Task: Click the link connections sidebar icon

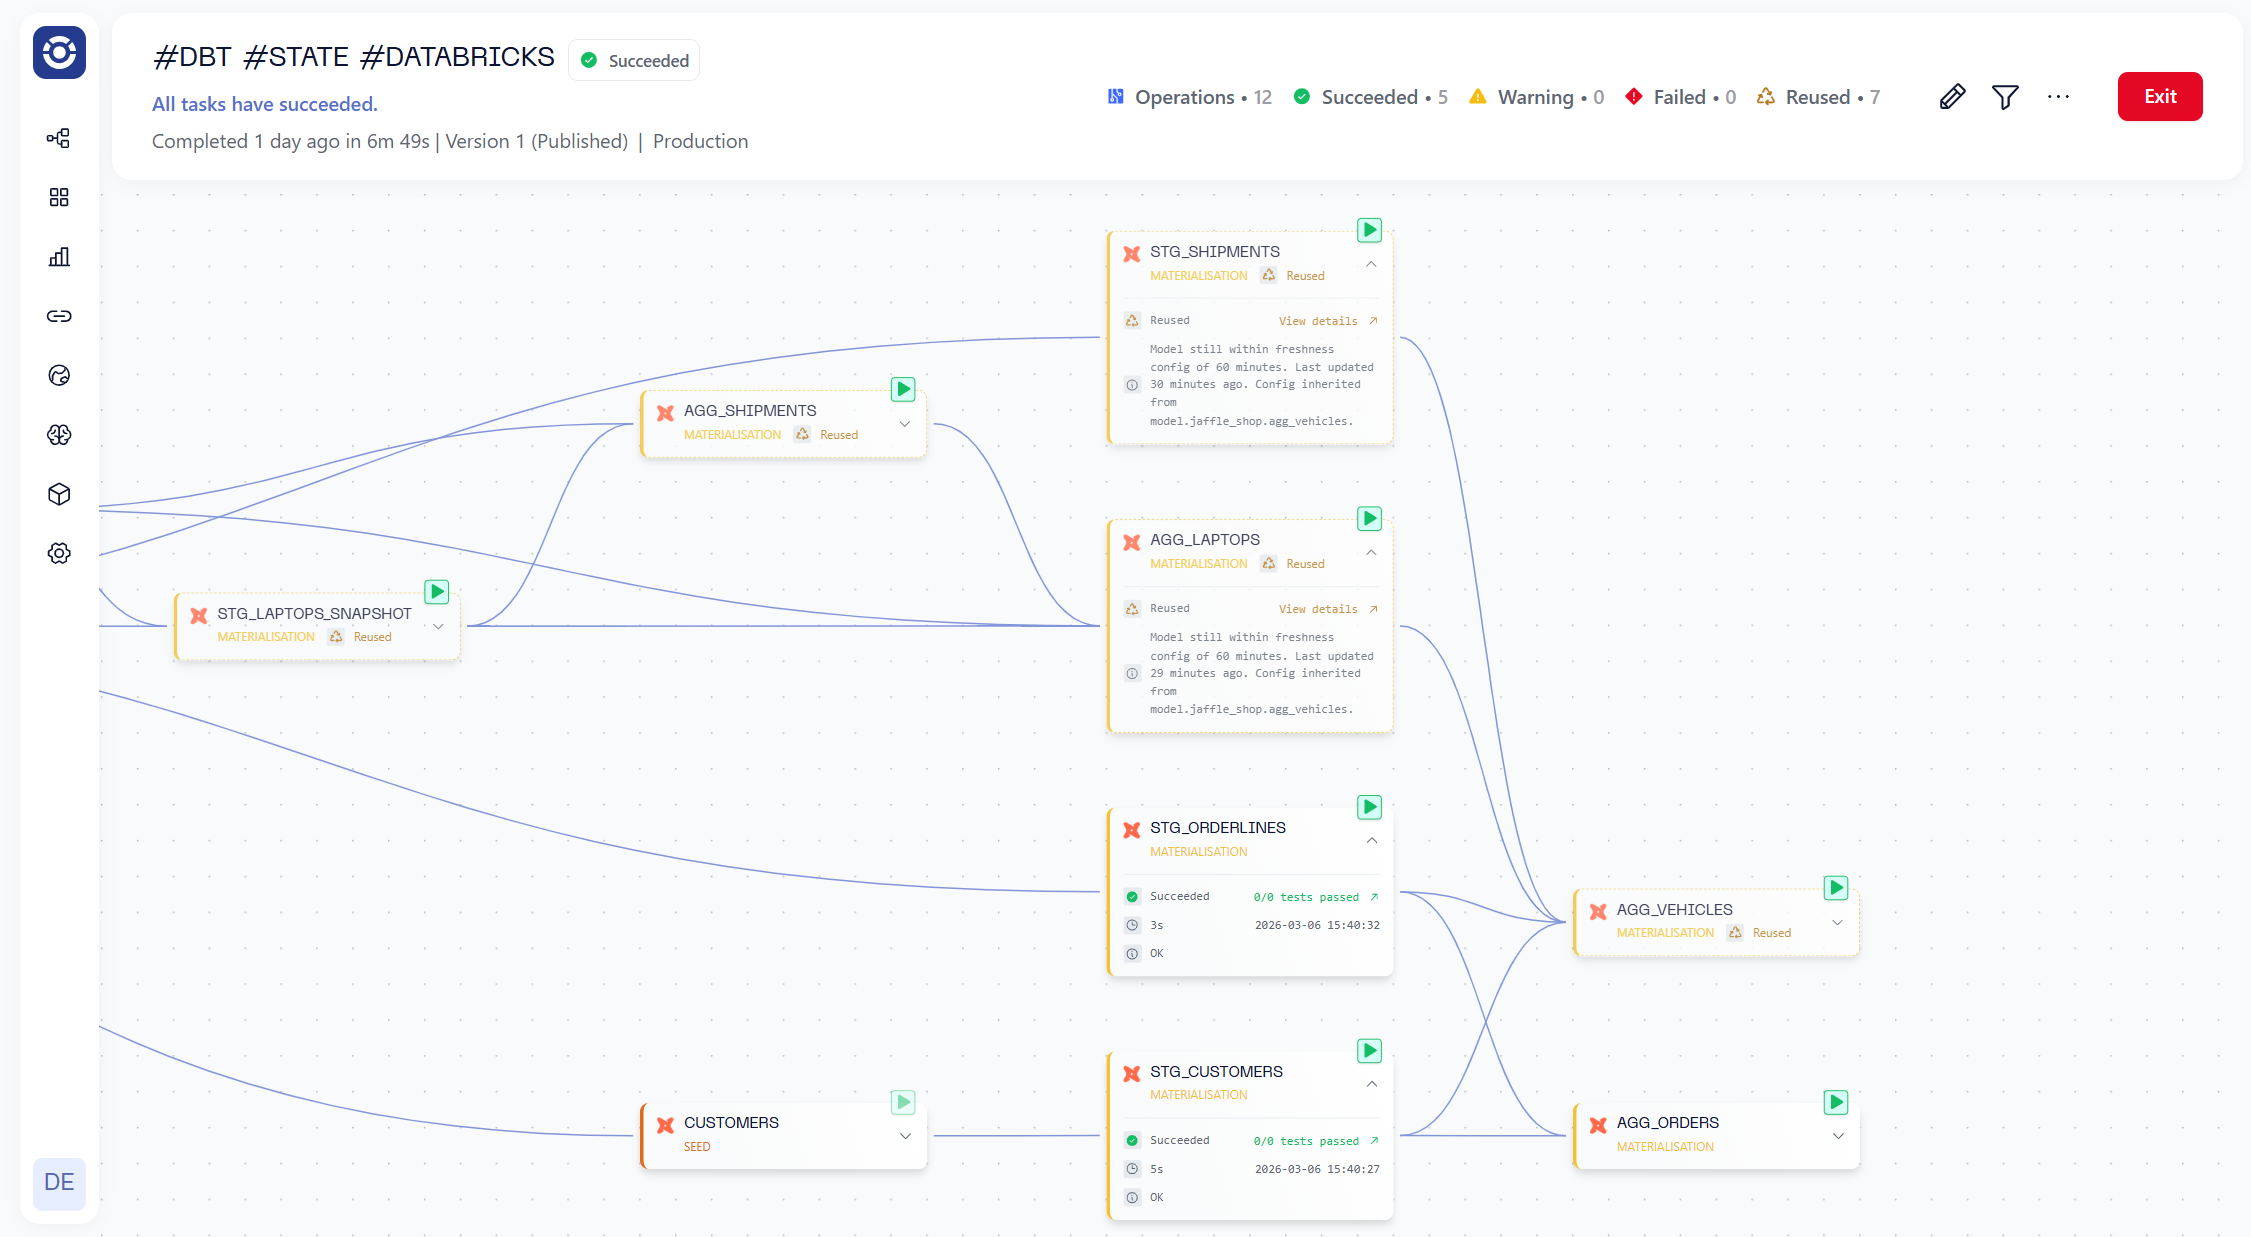Action: 59,316
